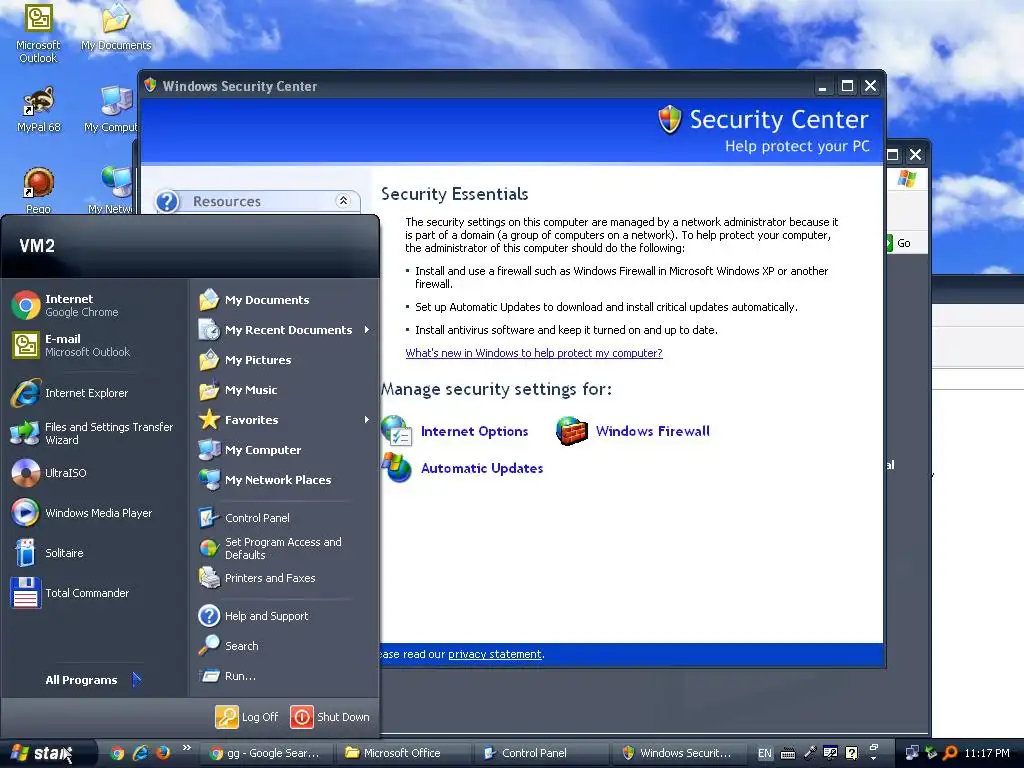Open the privacy statement link
Image resolution: width=1024 pixels, height=768 pixels.
pyautogui.click(x=494, y=654)
